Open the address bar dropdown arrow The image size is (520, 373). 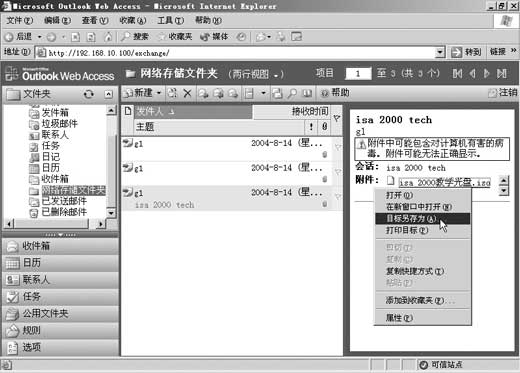click(440, 52)
